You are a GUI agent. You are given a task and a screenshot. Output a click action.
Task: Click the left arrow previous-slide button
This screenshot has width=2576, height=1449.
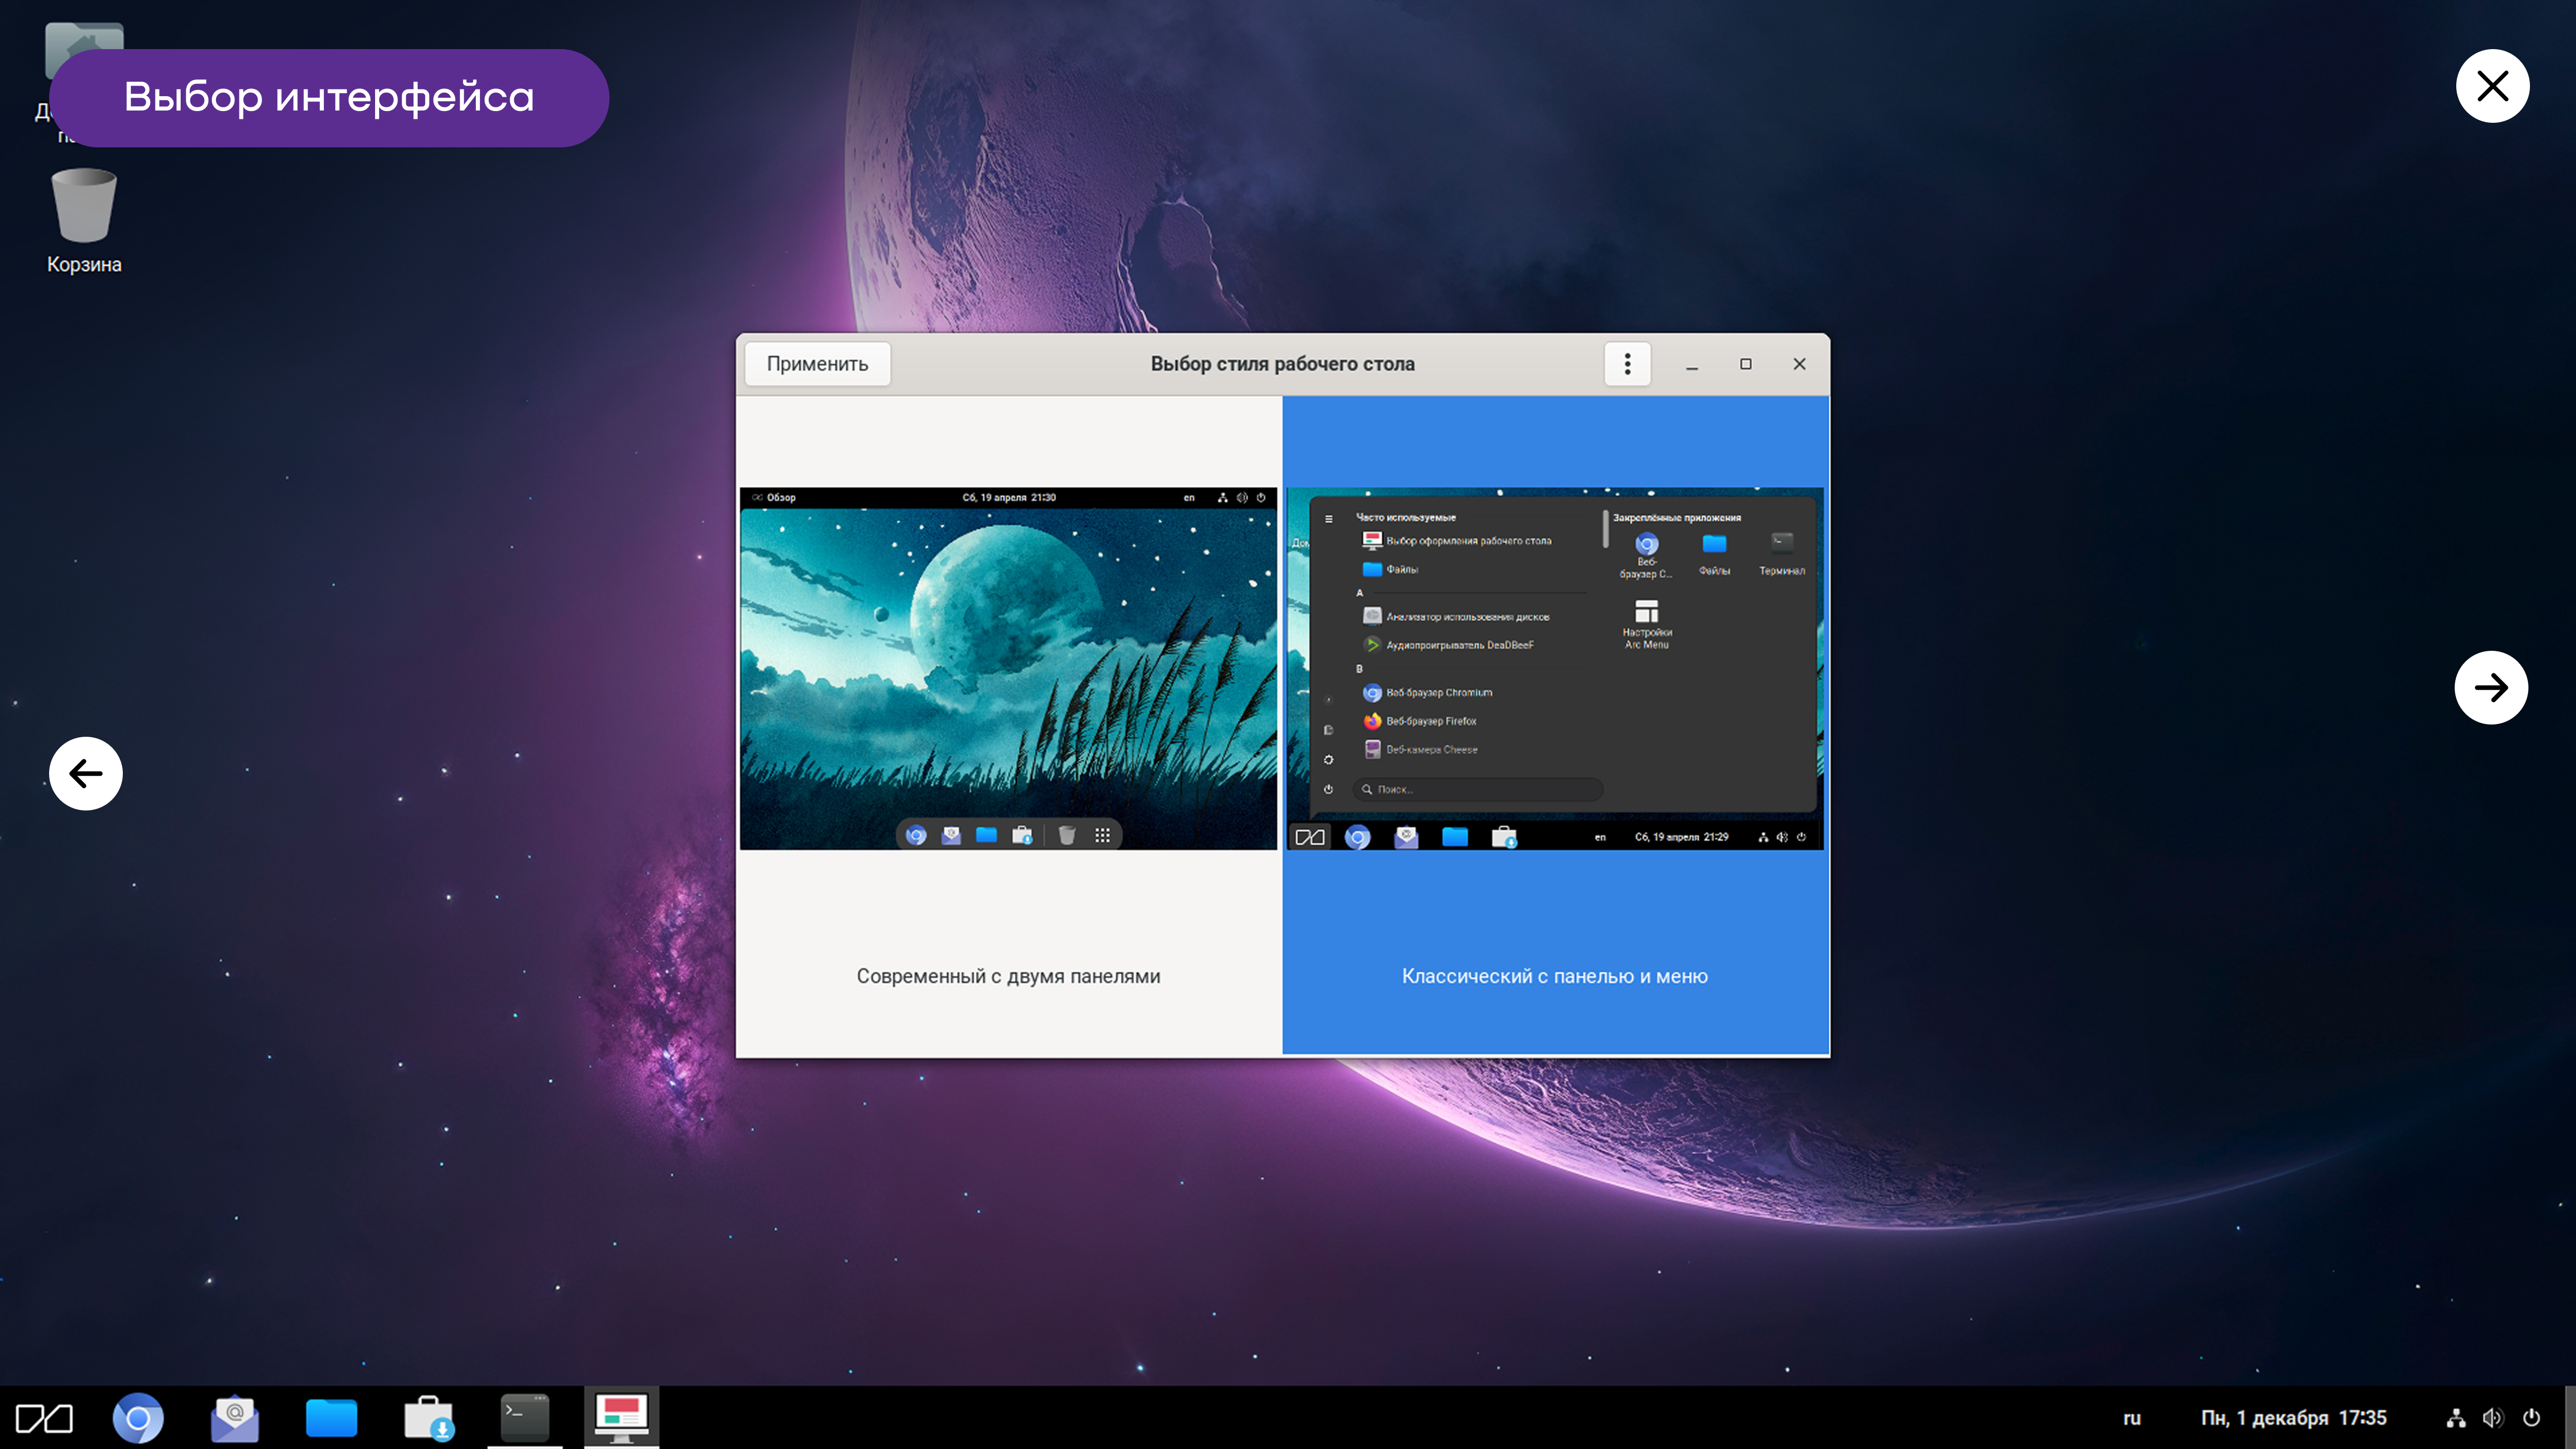pos(86,773)
